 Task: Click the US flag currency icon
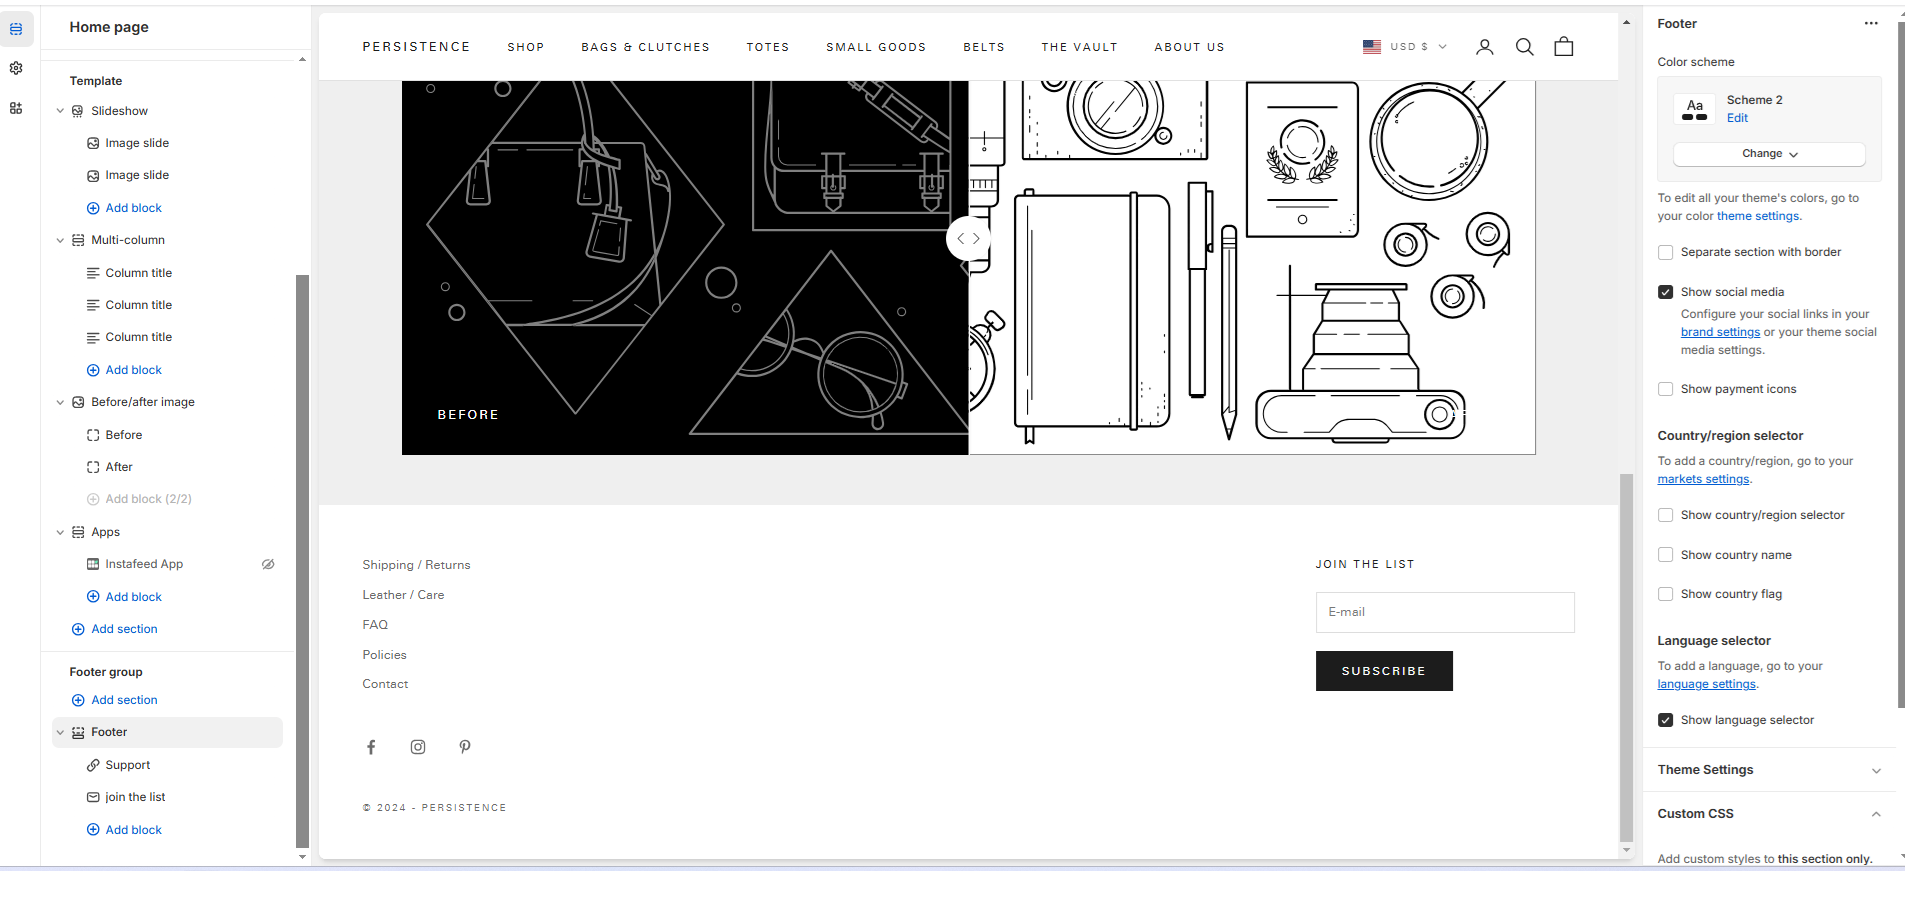point(1372,47)
